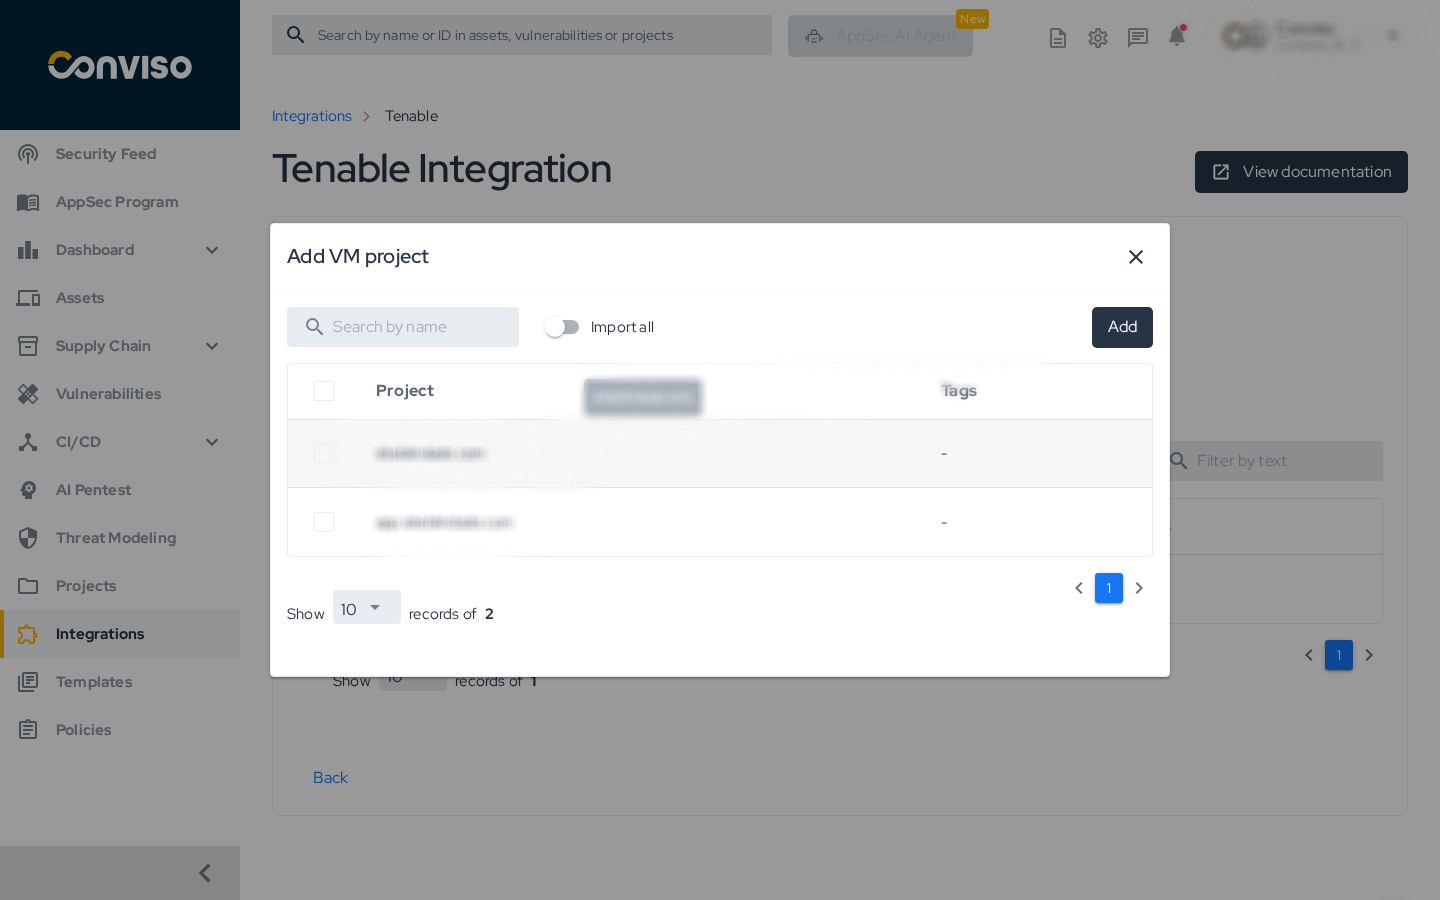Go to next page in dialog pagination
This screenshot has height=900, width=1440.
coord(1139,588)
